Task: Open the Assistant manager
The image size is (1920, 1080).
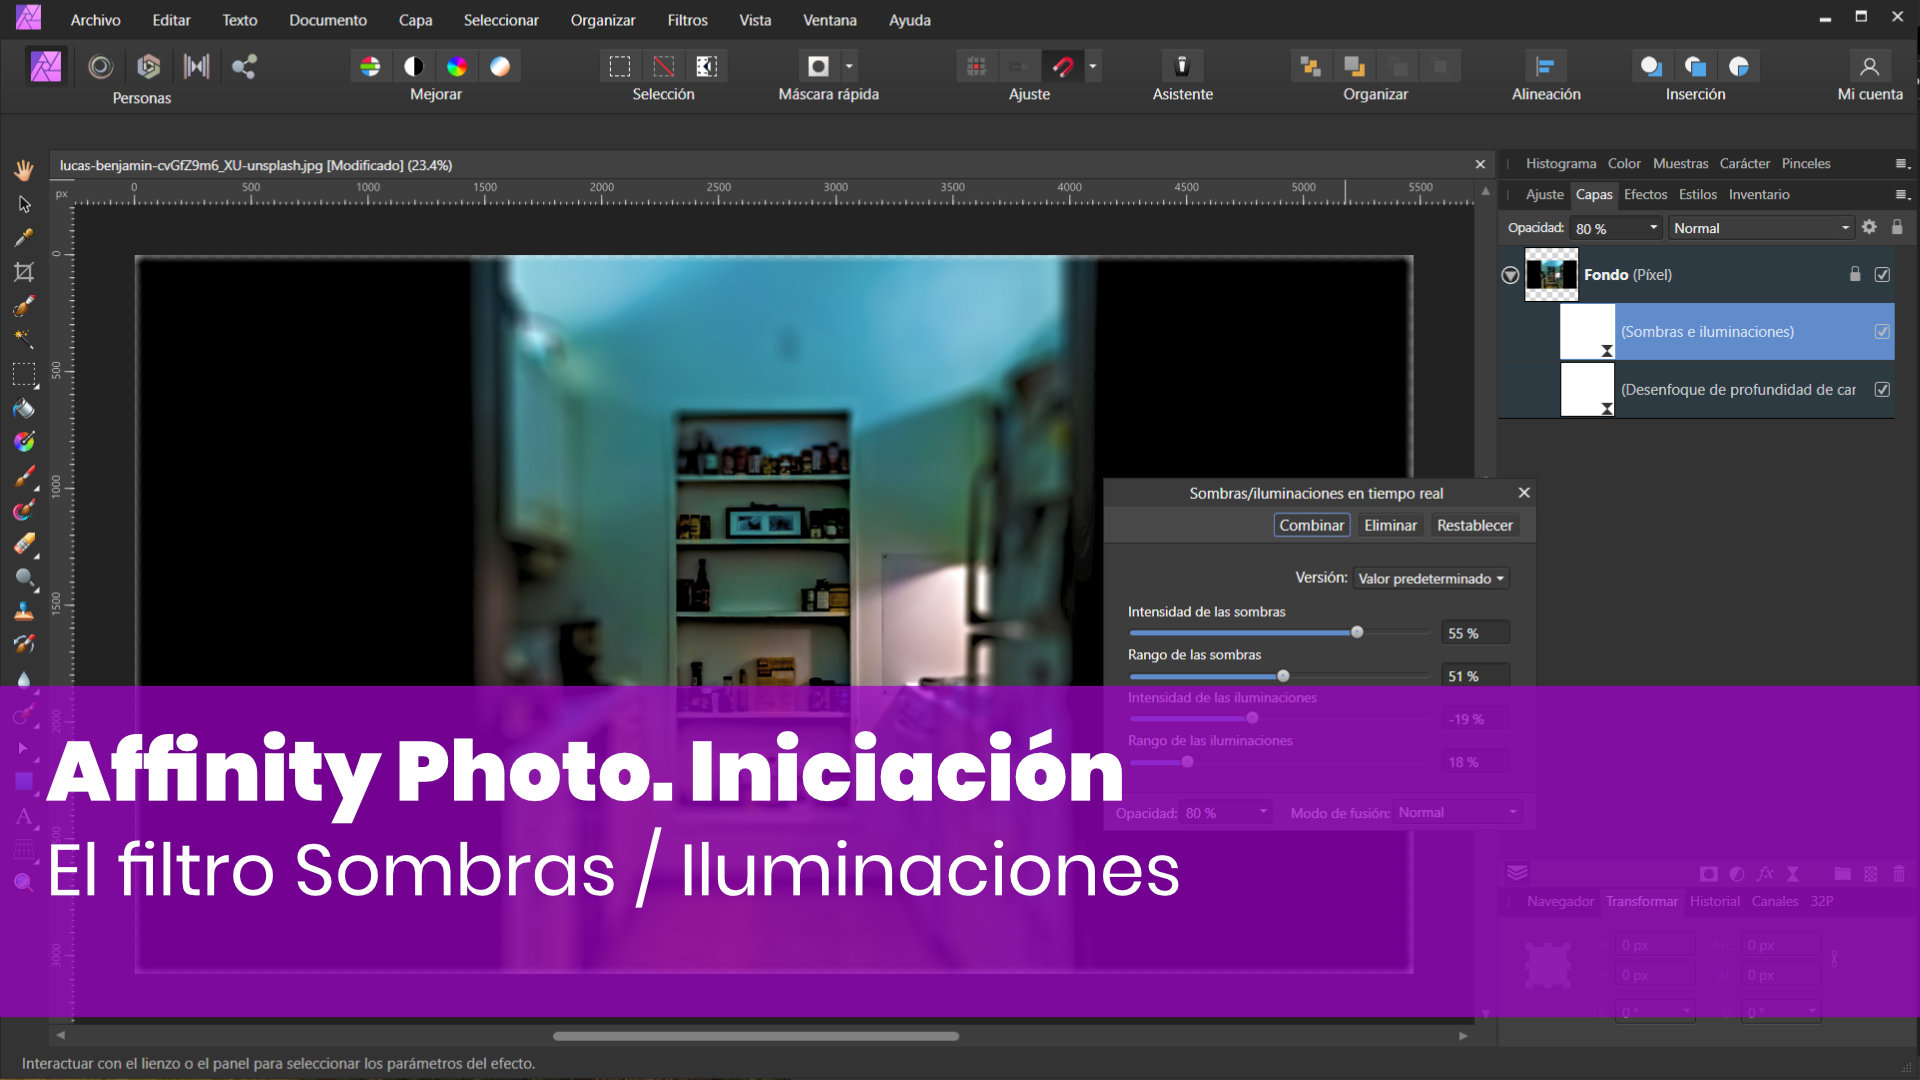Action: tap(1182, 66)
